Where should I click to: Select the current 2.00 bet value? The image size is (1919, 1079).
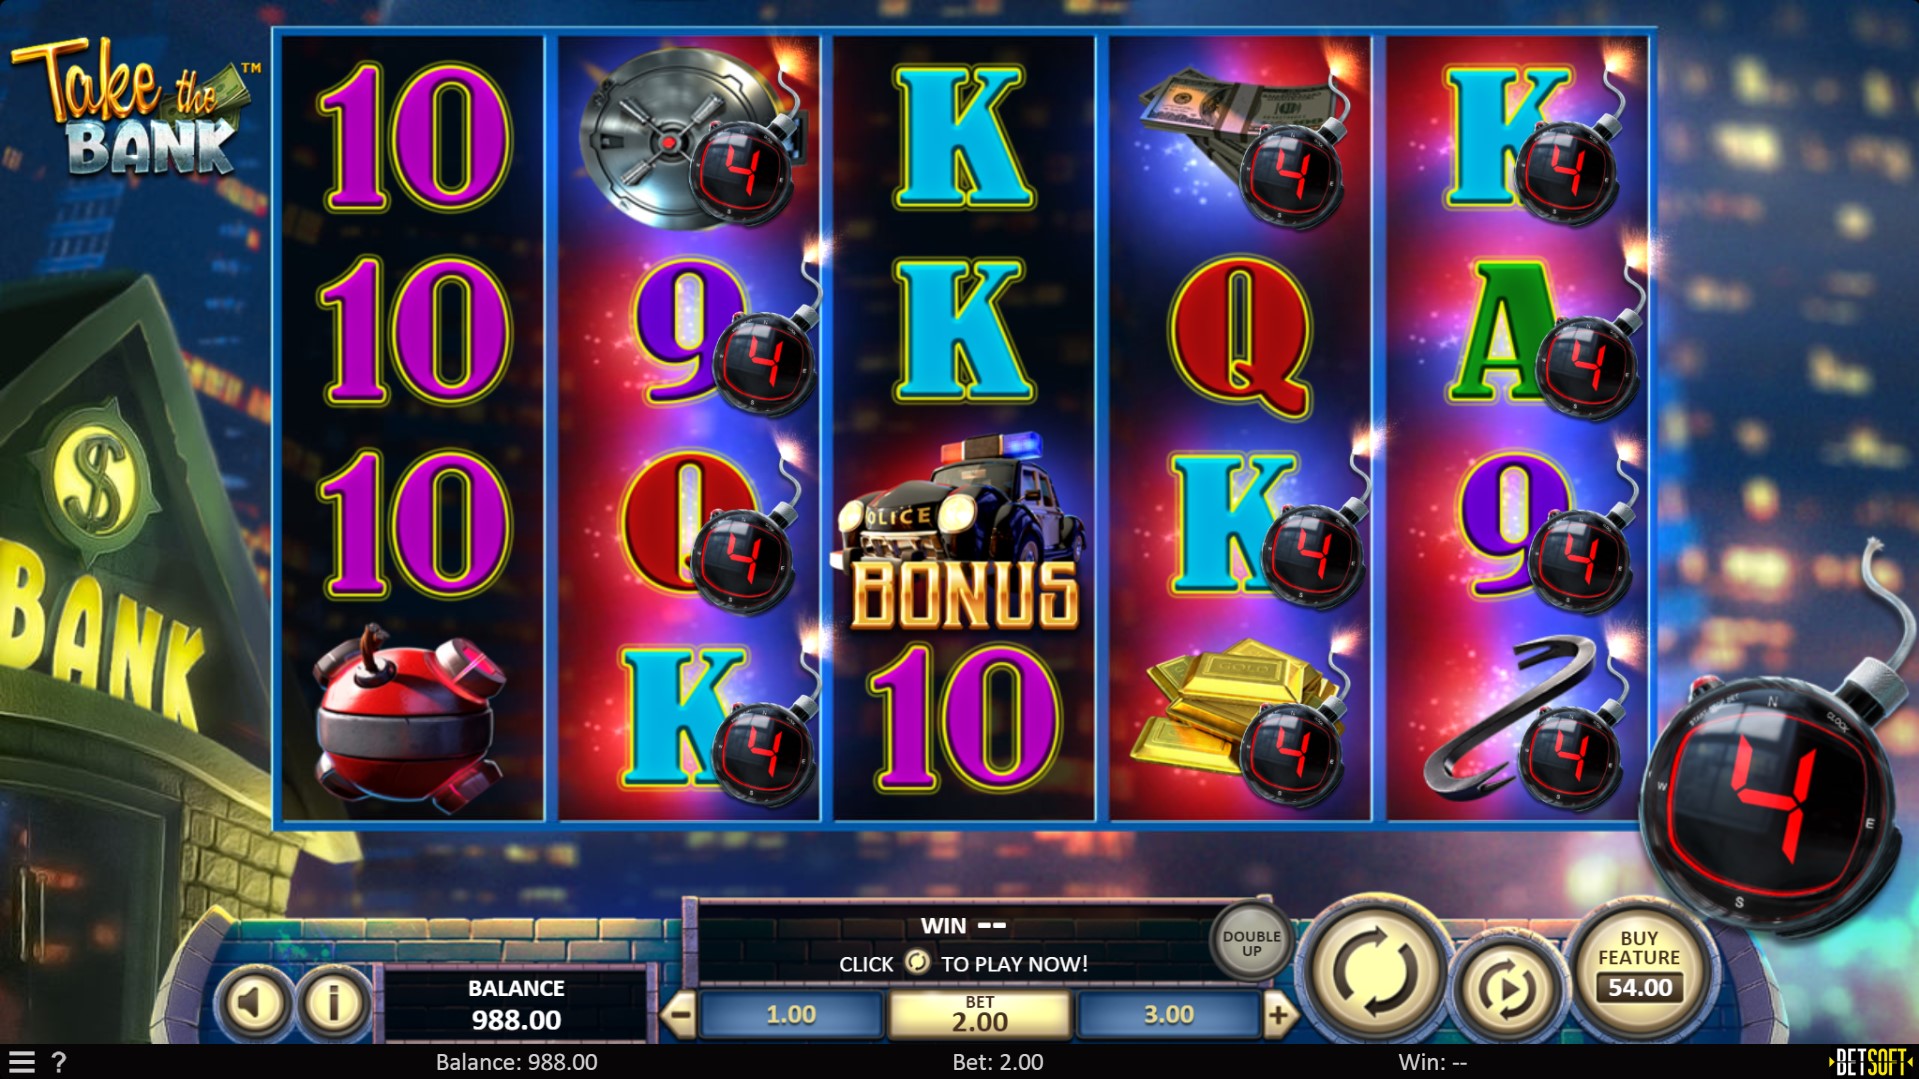point(979,1015)
